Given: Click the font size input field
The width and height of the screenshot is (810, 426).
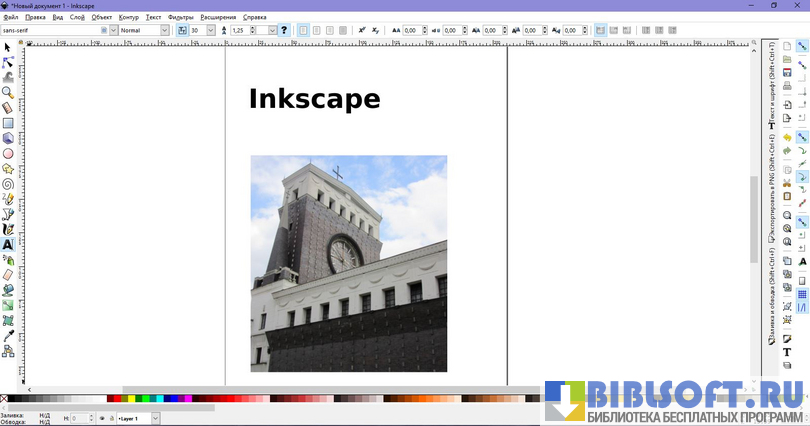Looking at the screenshot, I should [x=197, y=31].
